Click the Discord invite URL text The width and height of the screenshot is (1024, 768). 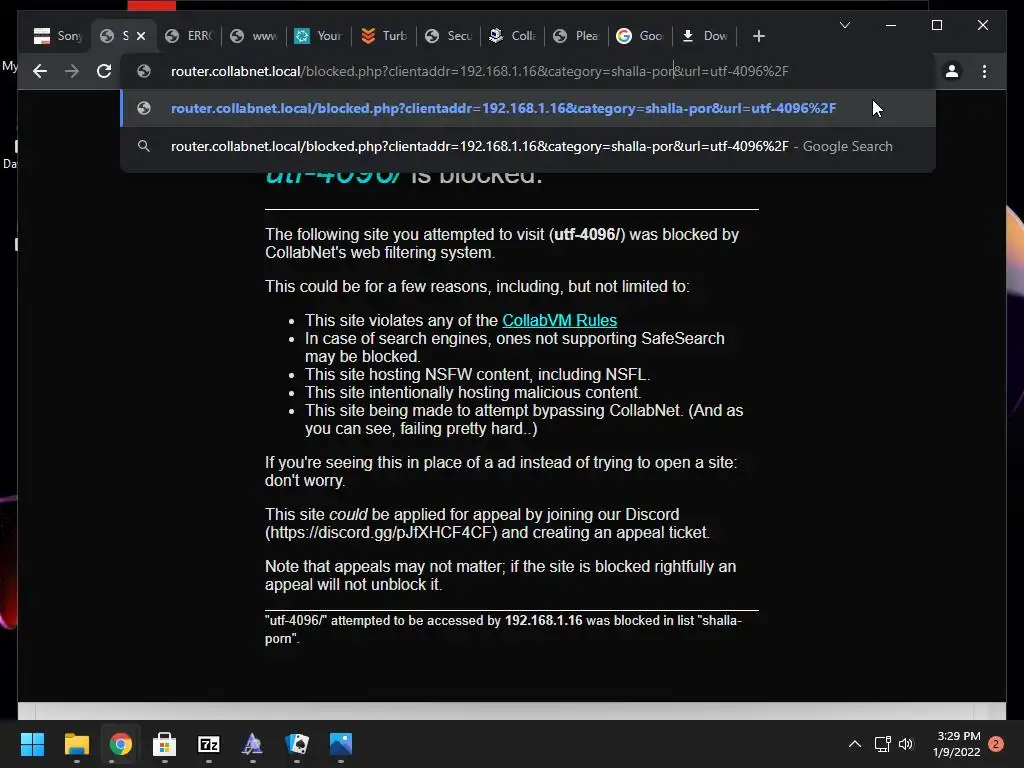click(381, 532)
